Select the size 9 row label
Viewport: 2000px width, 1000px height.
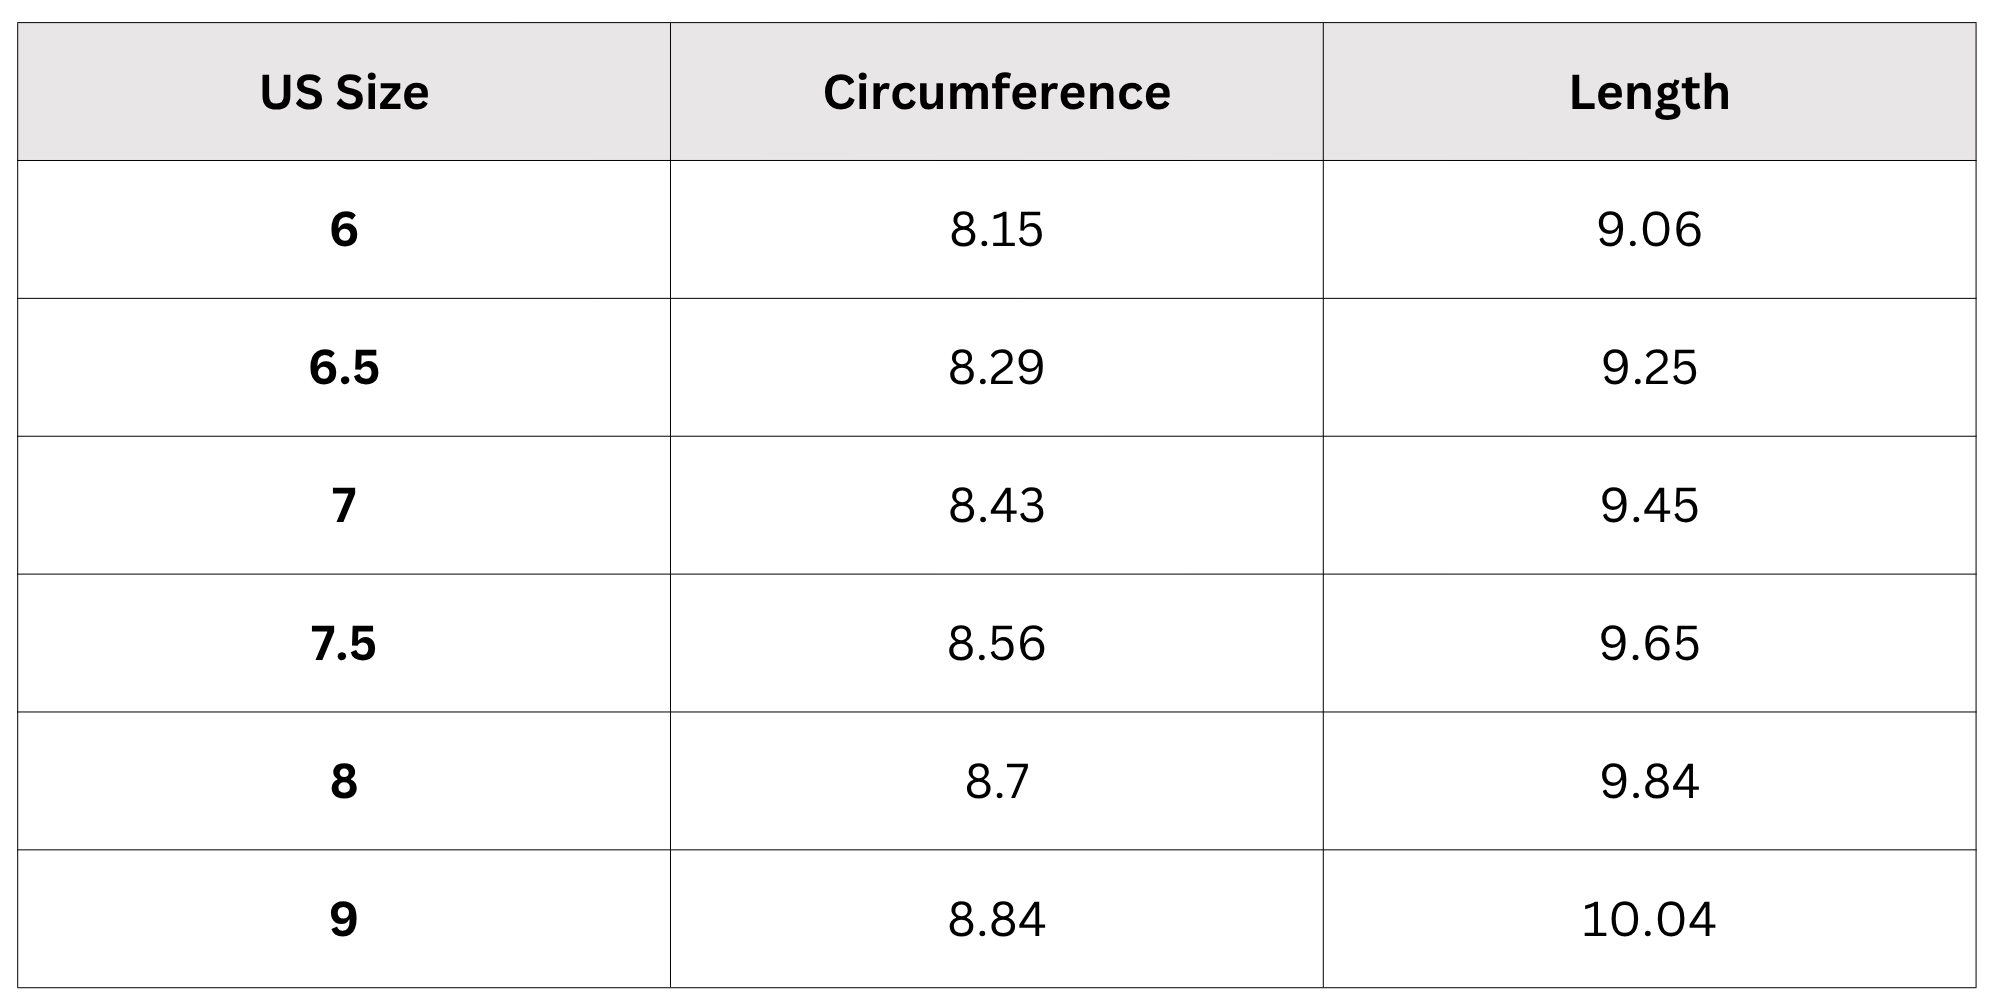(x=344, y=919)
